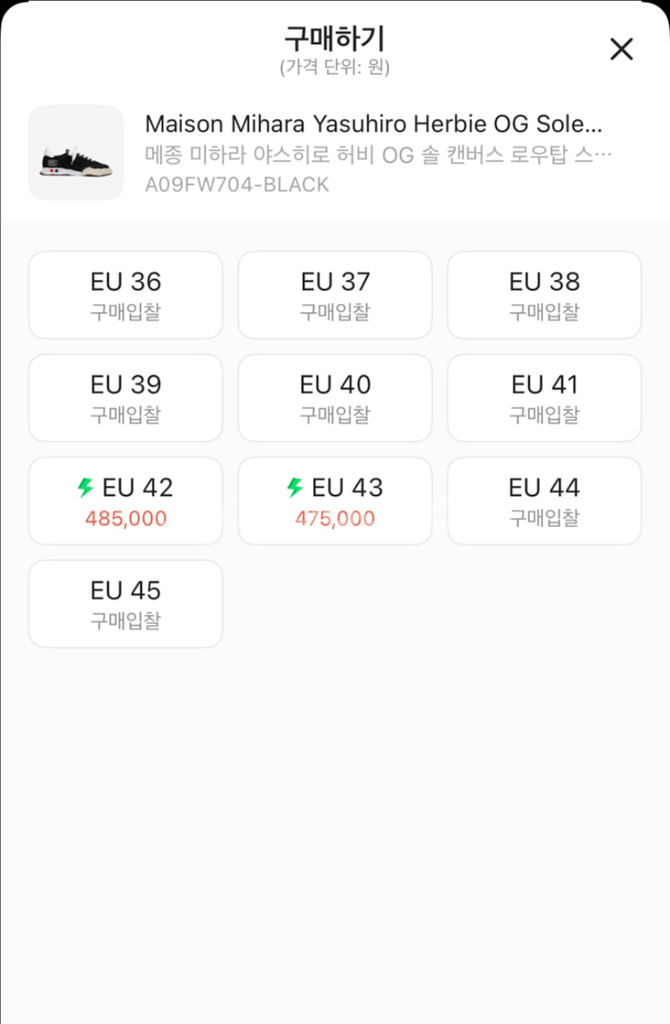
Task: Tap the sneaker product thumbnail
Action: click(76, 153)
